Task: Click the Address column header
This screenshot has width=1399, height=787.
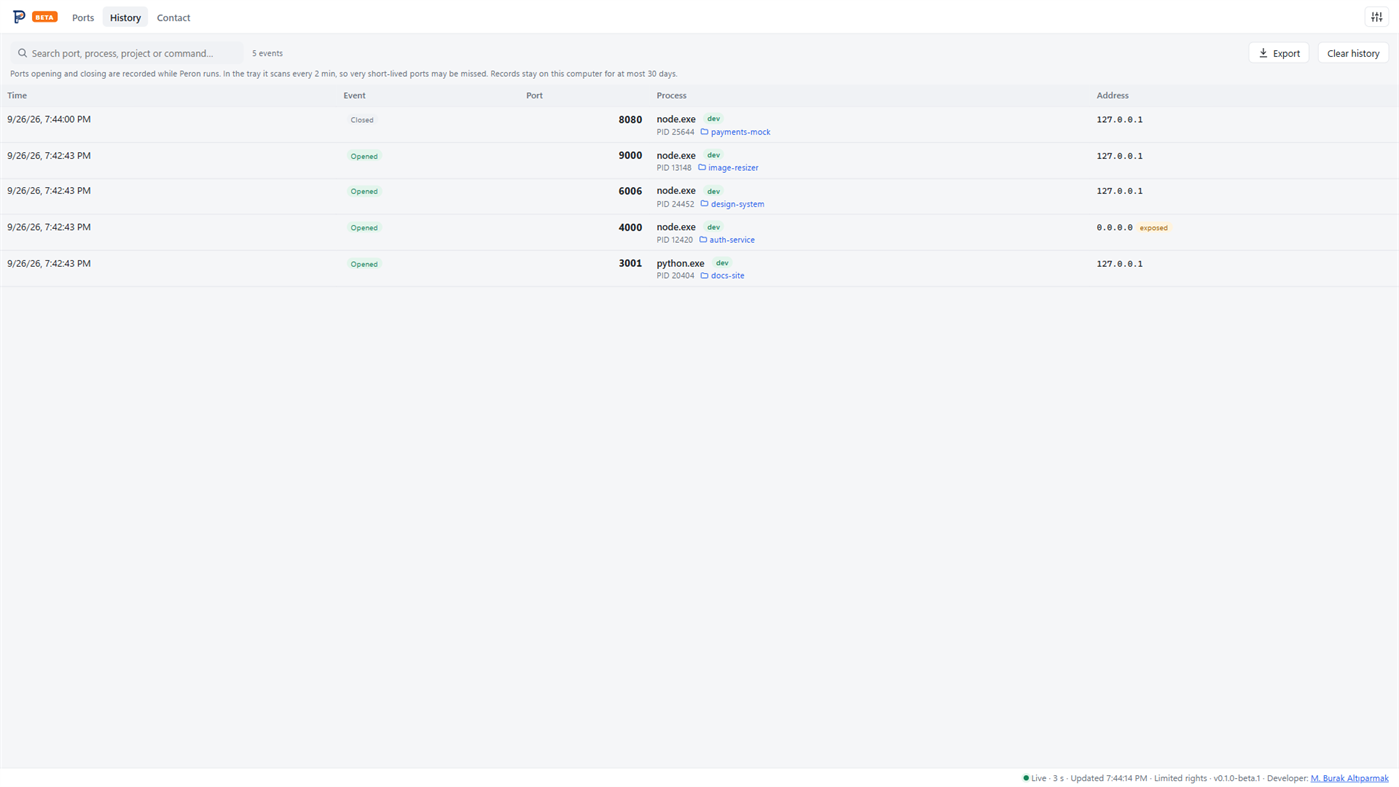Action: coord(1112,96)
